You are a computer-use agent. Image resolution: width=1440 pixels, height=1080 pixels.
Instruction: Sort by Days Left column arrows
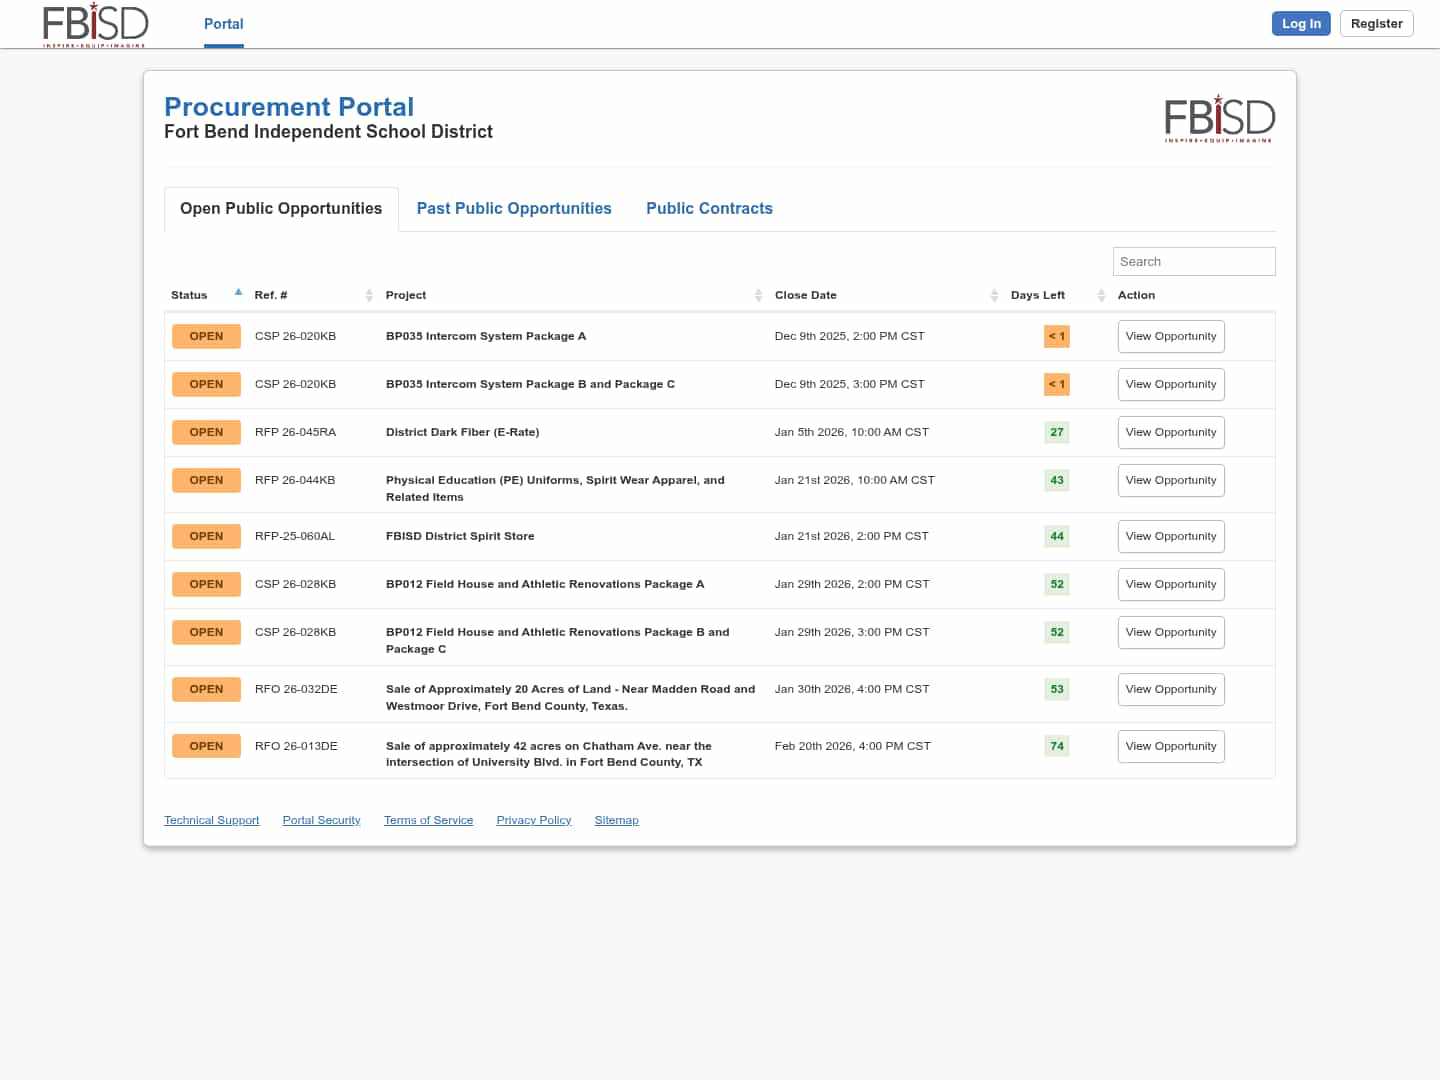tap(1101, 295)
